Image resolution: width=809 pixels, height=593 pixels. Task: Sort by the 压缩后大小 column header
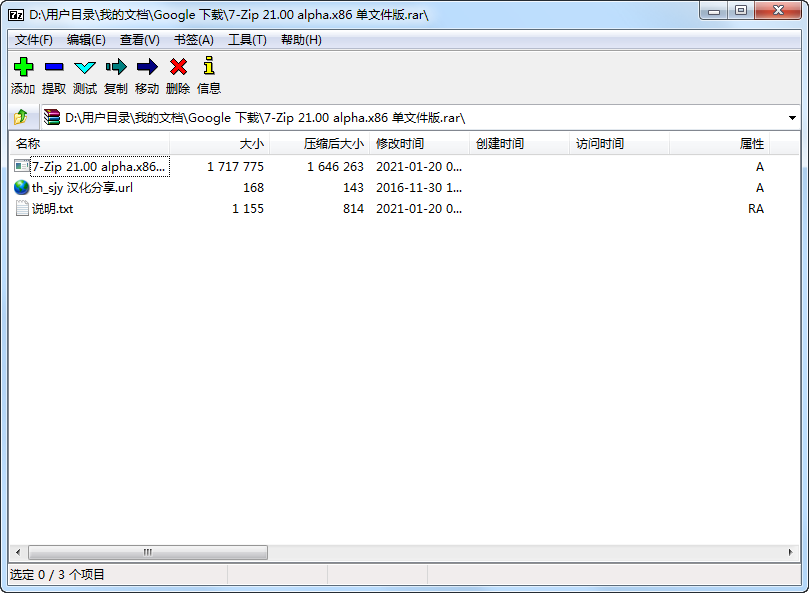[319, 143]
